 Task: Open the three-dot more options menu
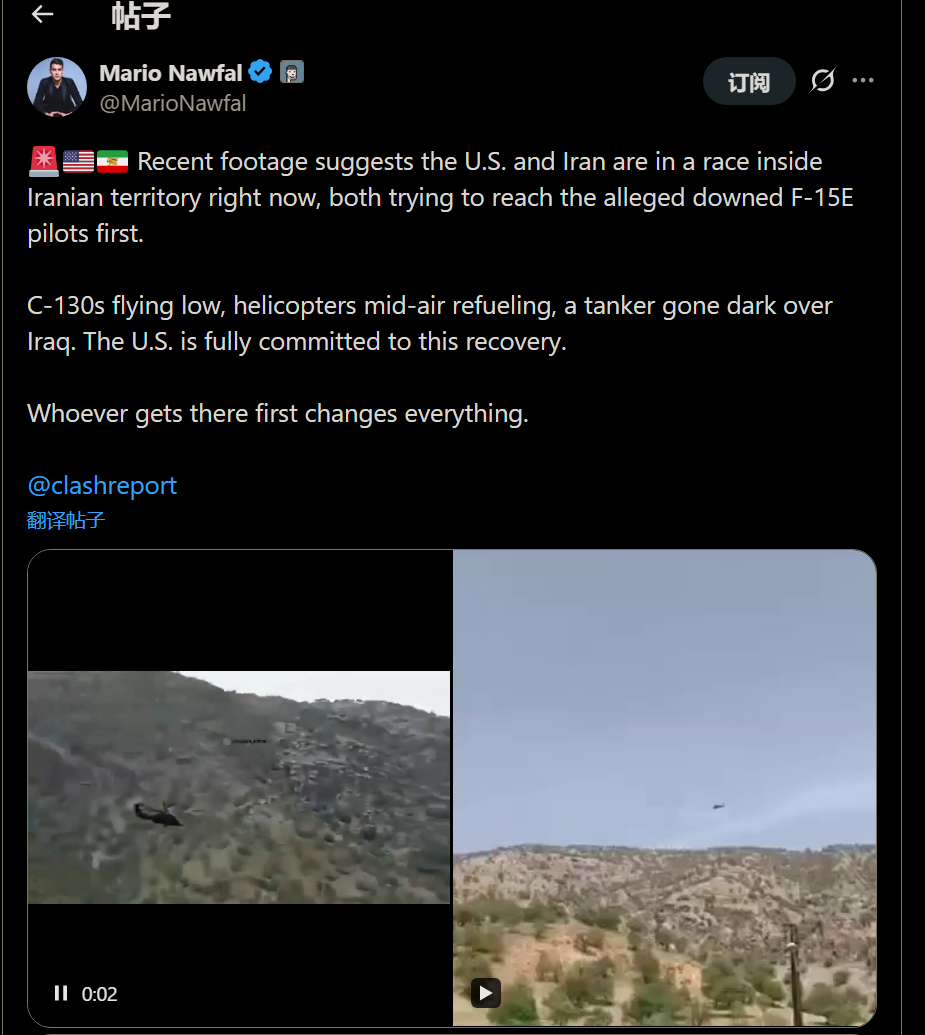pyautogui.click(x=863, y=81)
